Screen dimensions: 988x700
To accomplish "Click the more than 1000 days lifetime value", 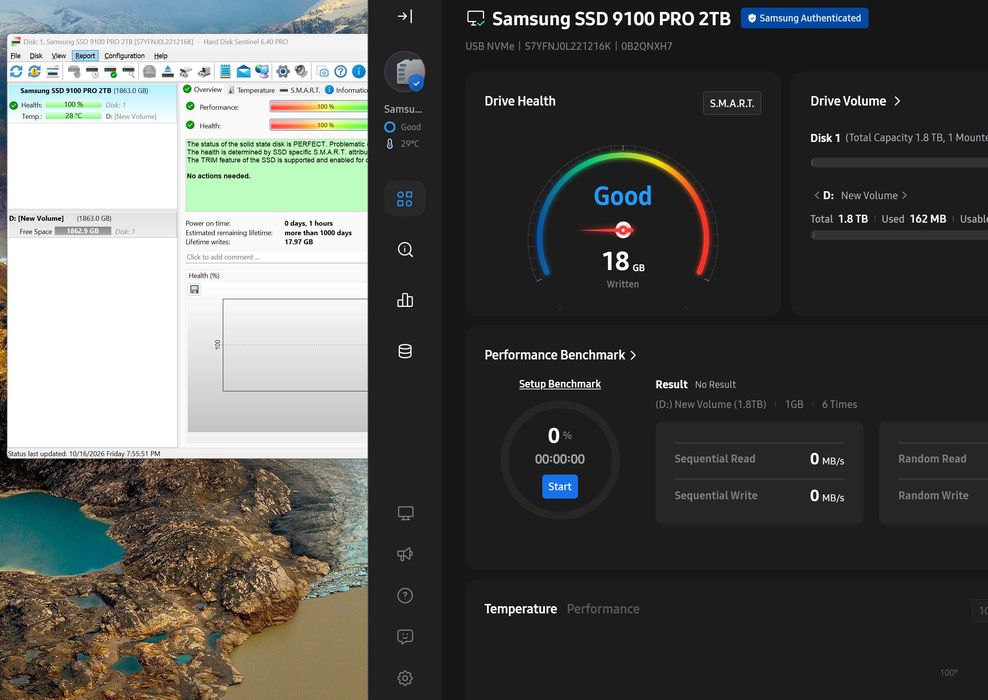I will [318, 232].
